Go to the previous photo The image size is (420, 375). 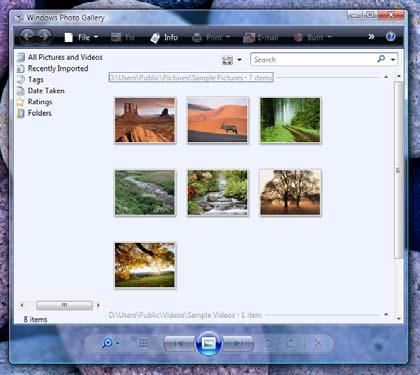click(179, 343)
